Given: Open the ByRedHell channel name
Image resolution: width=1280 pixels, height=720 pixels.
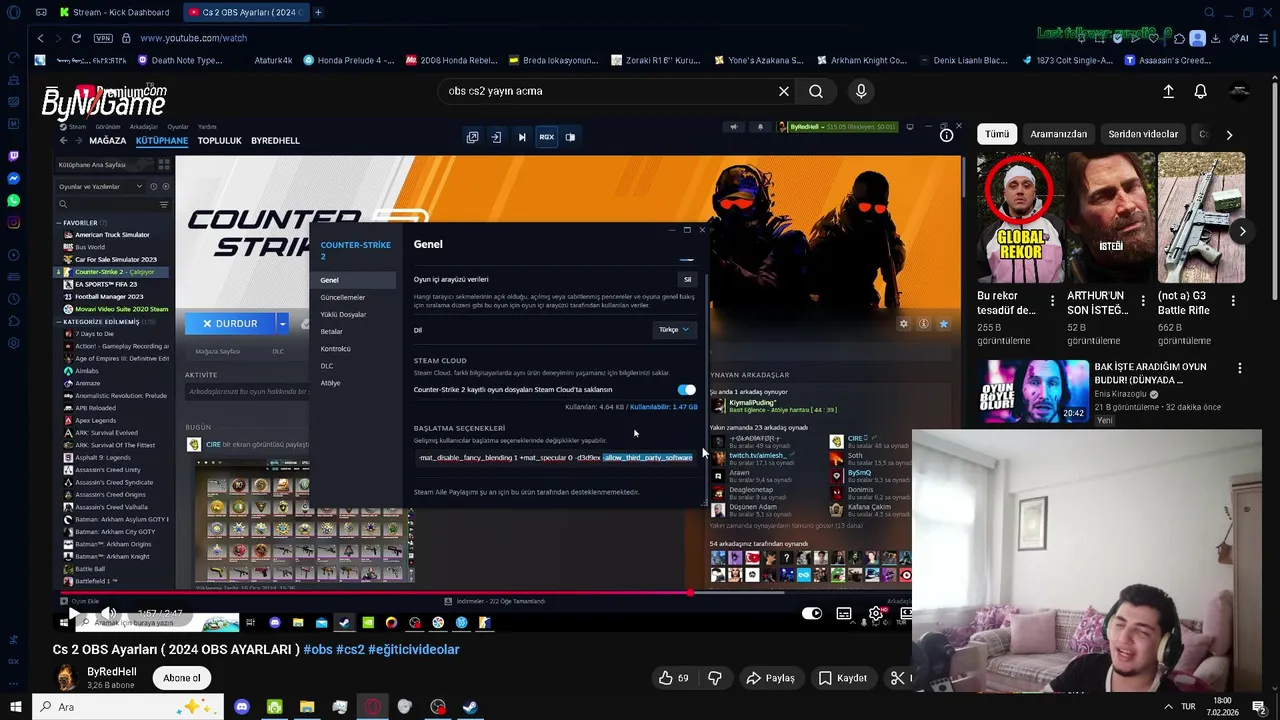Looking at the screenshot, I should [112, 672].
